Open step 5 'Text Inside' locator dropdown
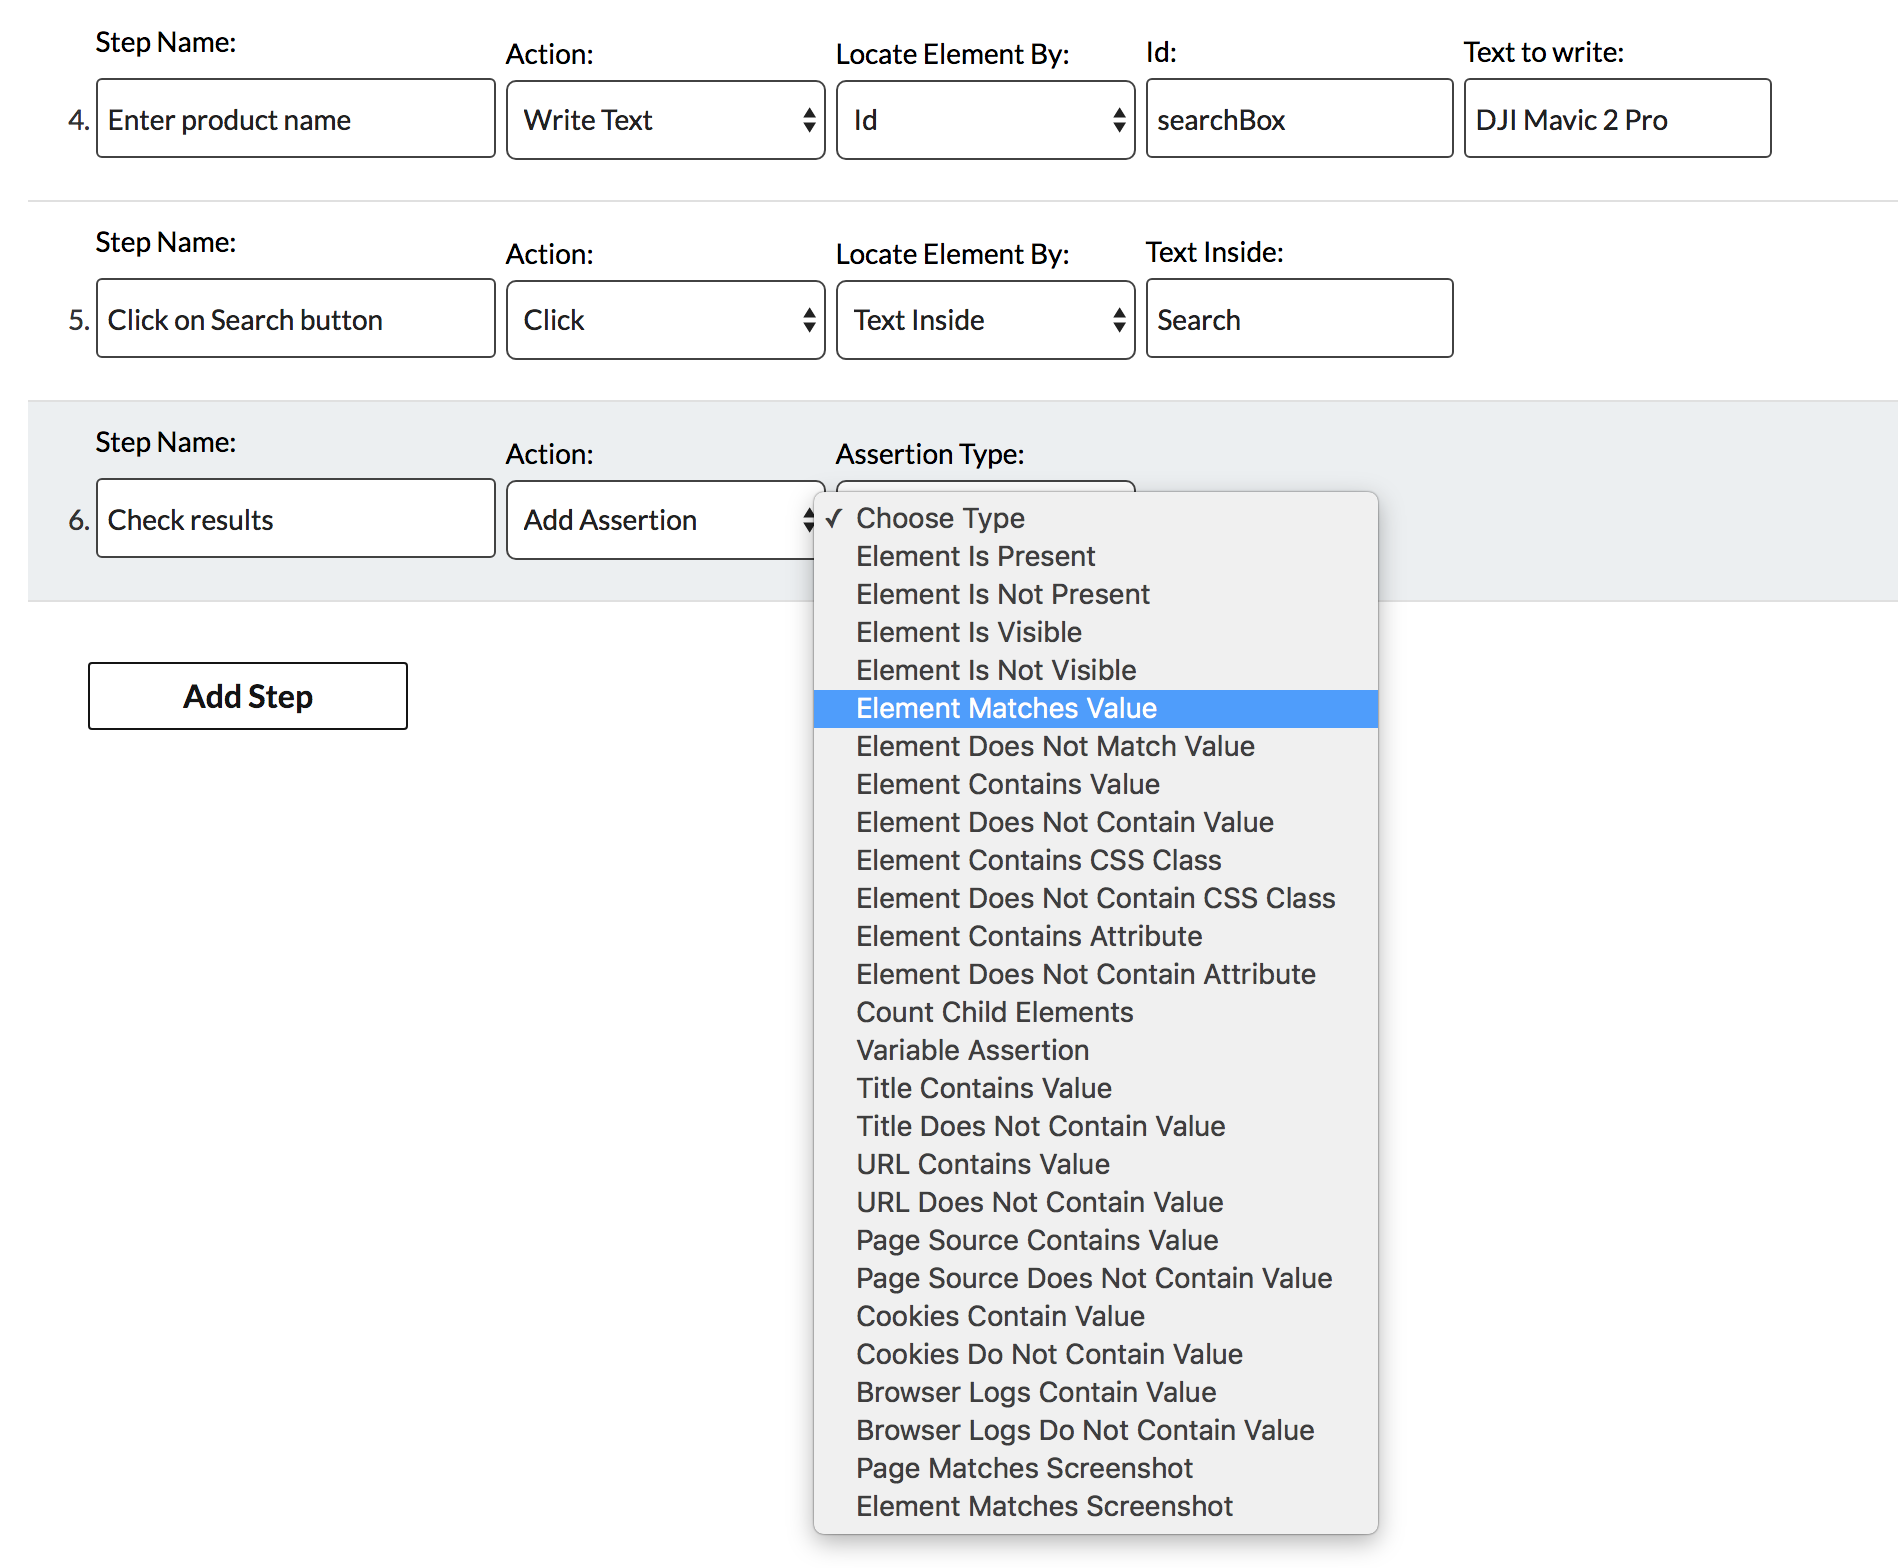The image size is (1898, 1568). (986, 320)
